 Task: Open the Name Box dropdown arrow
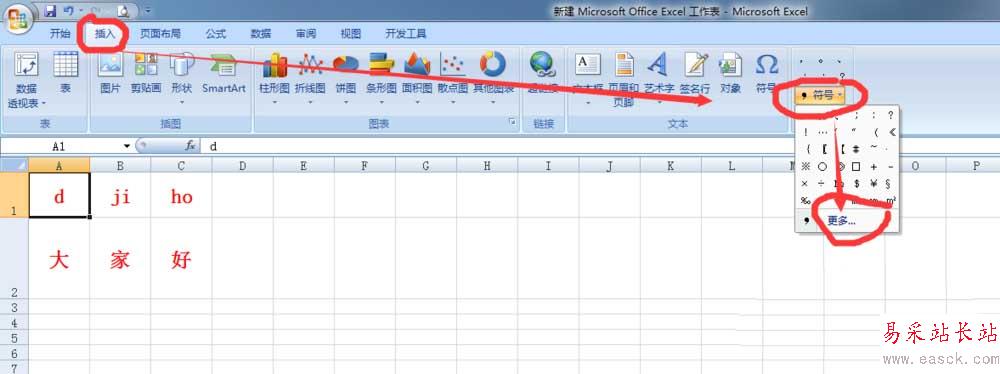point(128,146)
